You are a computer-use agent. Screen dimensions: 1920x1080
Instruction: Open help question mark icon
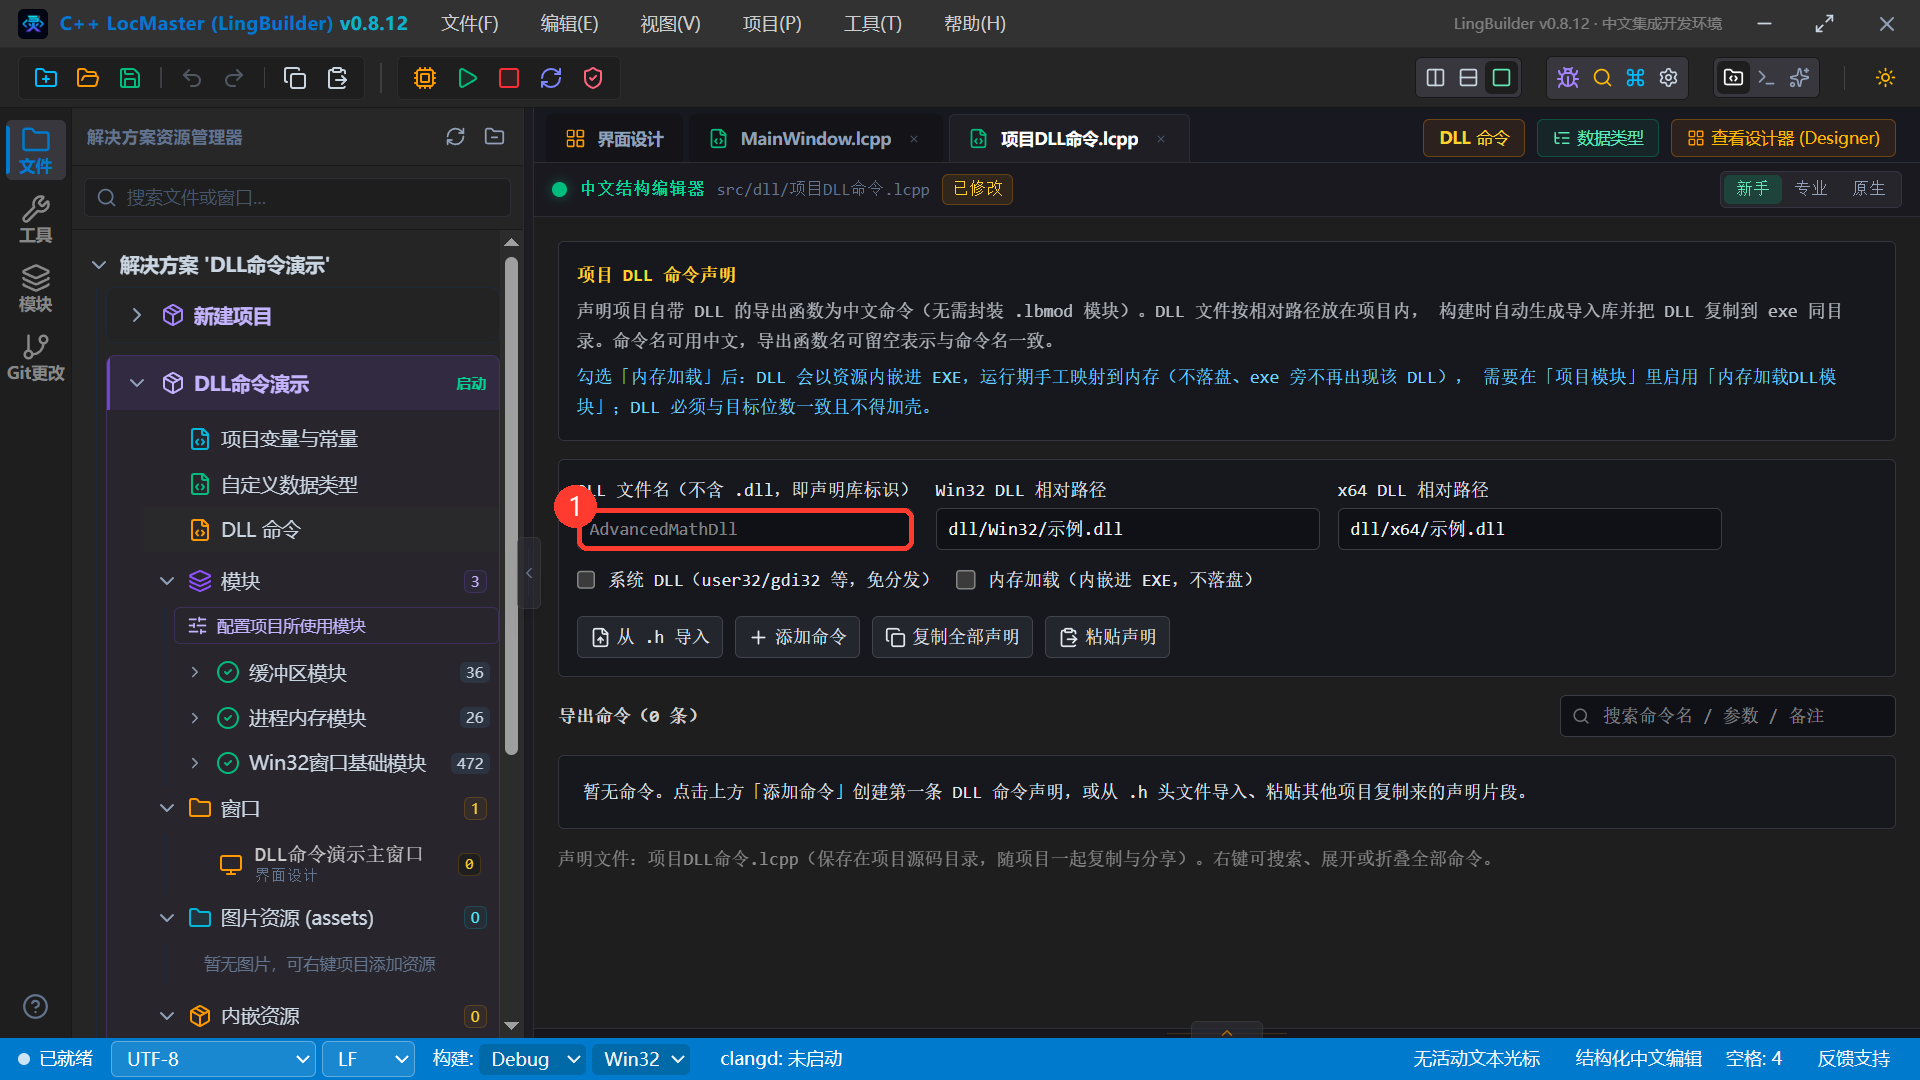tap(35, 1006)
